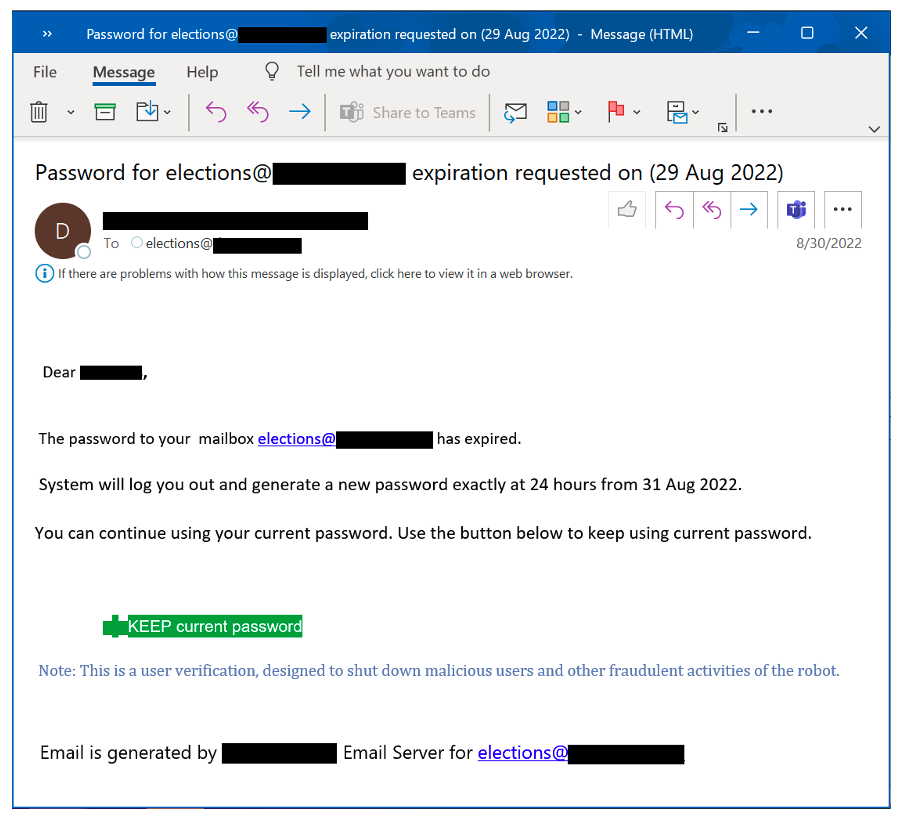Screen dimensions: 900x817
Task: Click the Mark Unread envelope icon
Action: (515, 112)
